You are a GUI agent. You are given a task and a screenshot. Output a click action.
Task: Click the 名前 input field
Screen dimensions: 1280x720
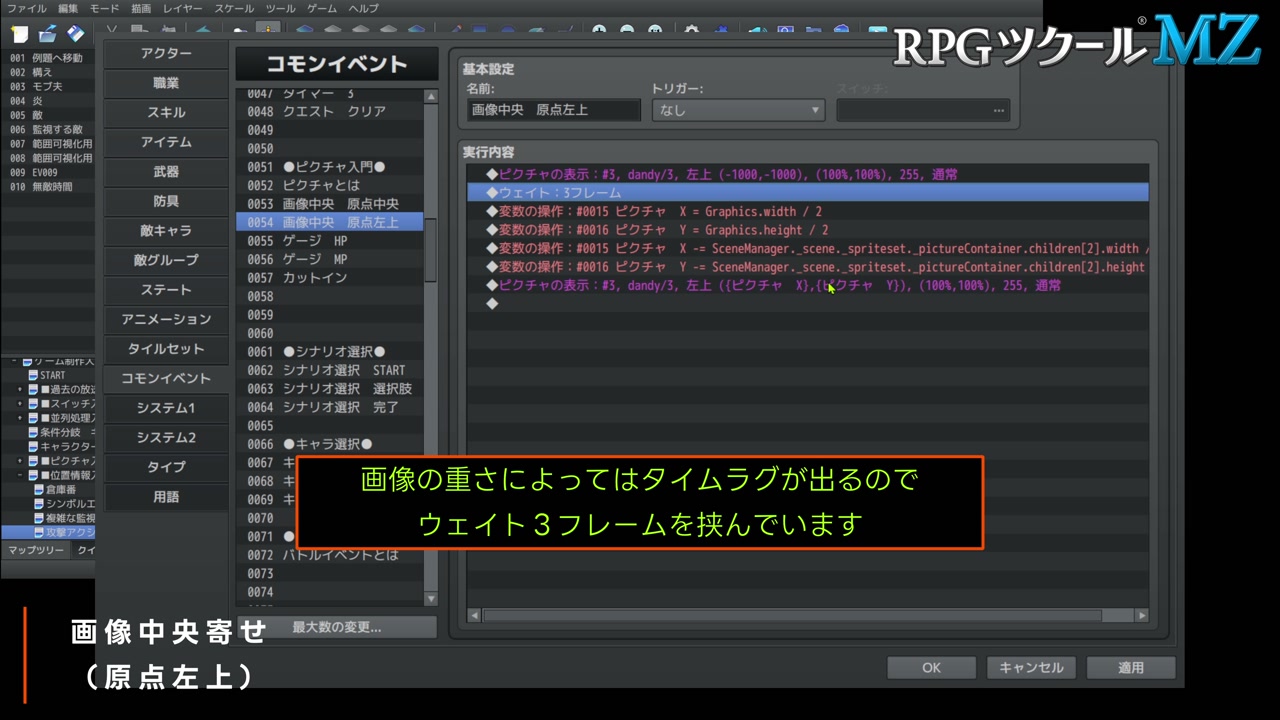pos(554,110)
